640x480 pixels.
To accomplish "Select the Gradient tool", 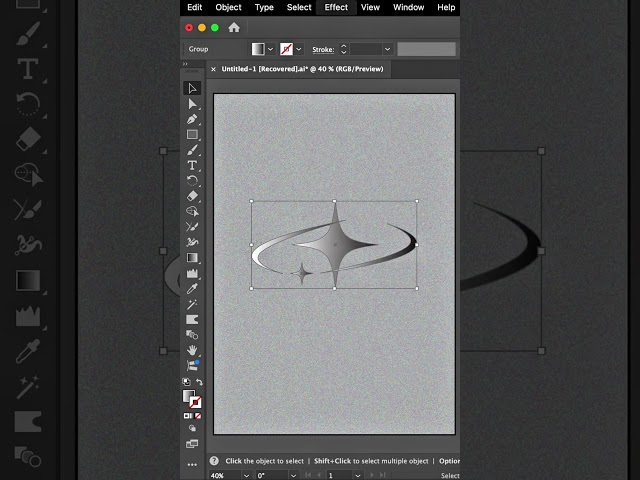I will (x=192, y=258).
